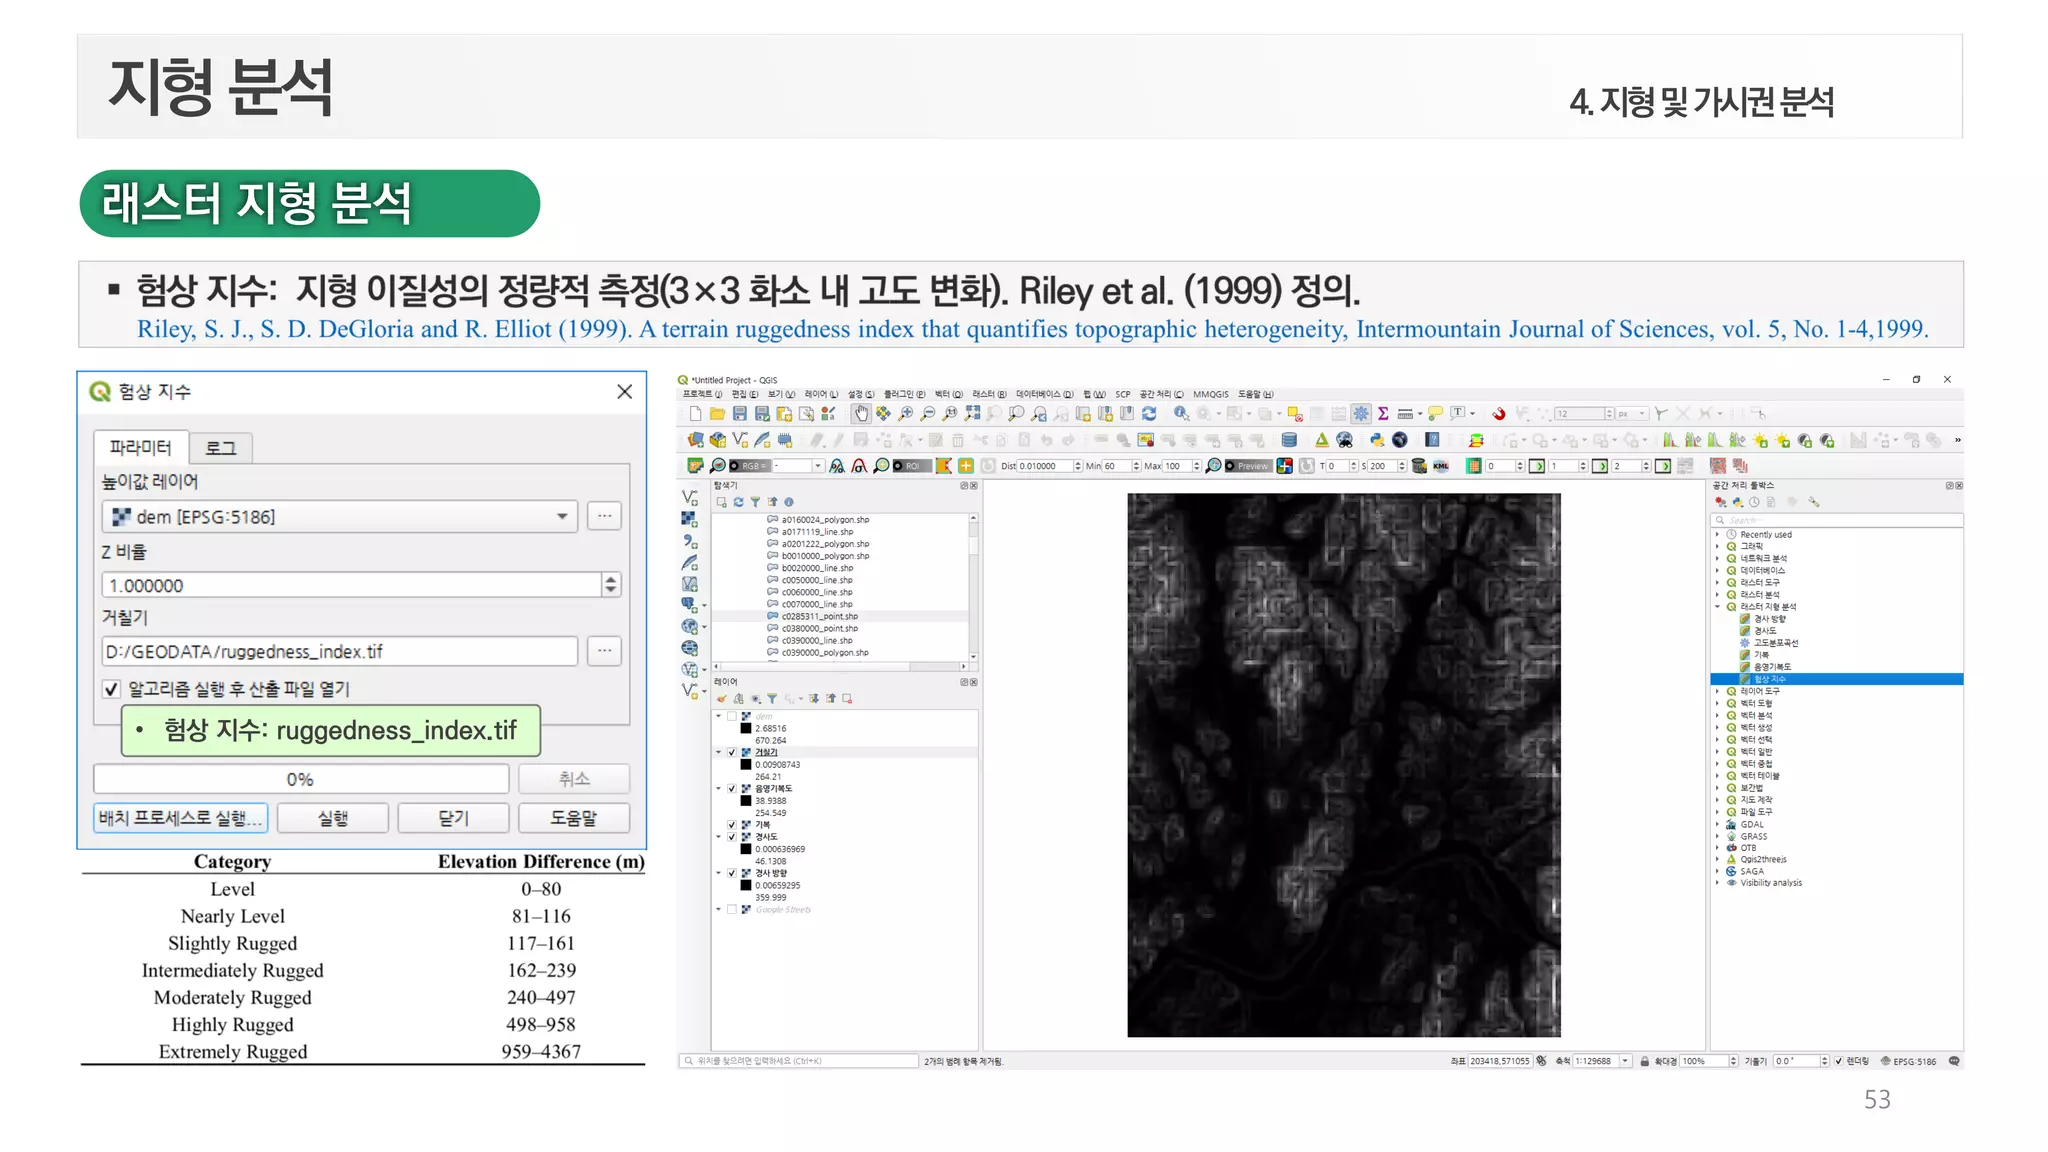Open the 래스터 (R) menu
2048x1152 pixels.
pos(989,394)
